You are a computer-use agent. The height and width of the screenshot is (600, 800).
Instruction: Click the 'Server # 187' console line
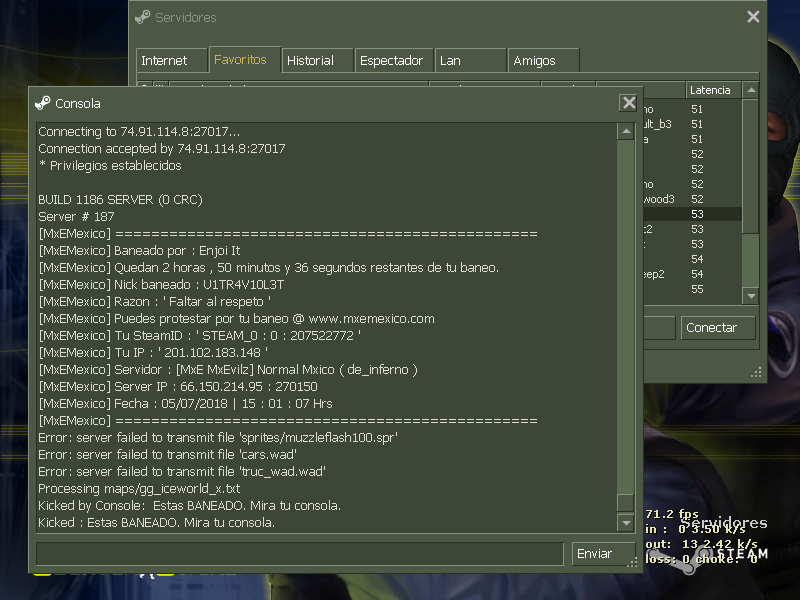[x=76, y=216]
